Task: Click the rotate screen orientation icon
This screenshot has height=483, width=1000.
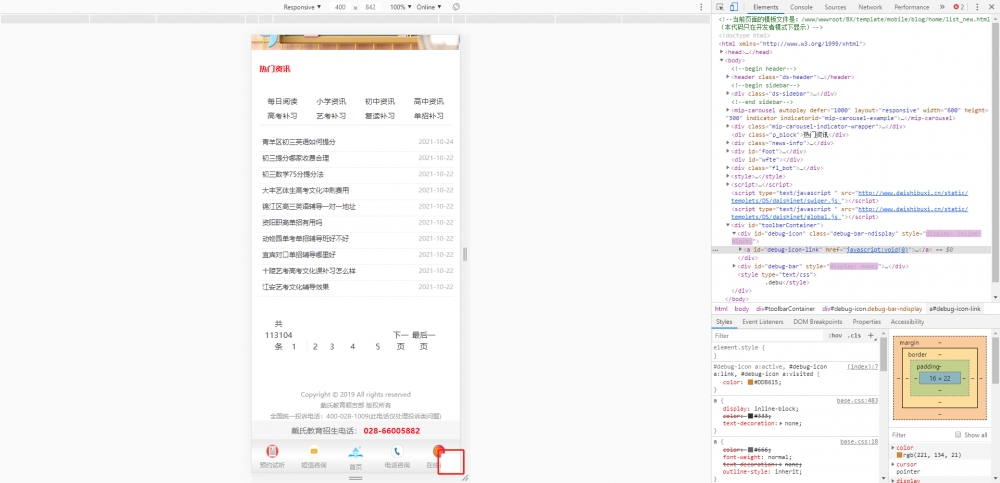Action: (456, 7)
